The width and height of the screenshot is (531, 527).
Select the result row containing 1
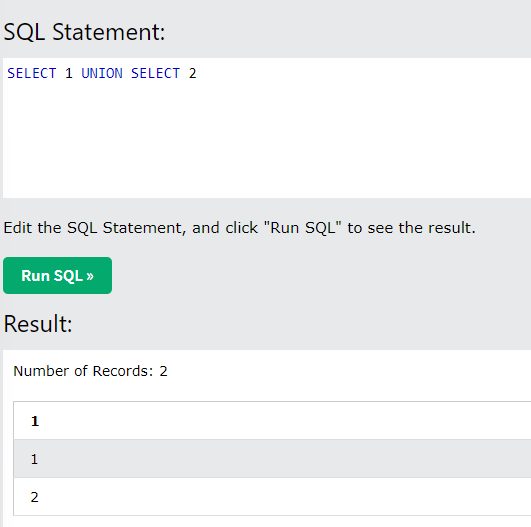click(x=272, y=459)
